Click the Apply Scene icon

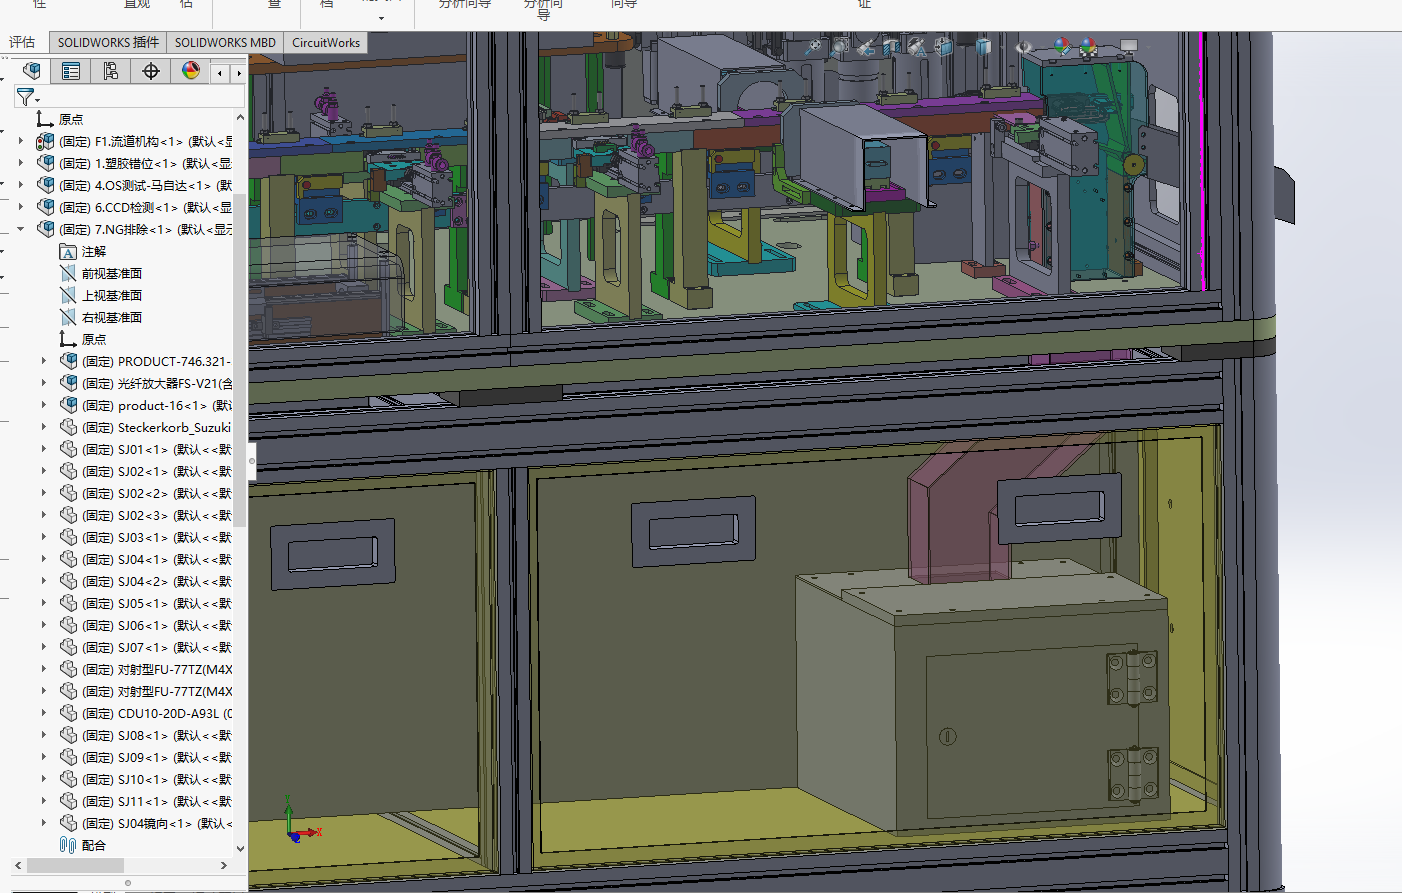coord(1088,46)
